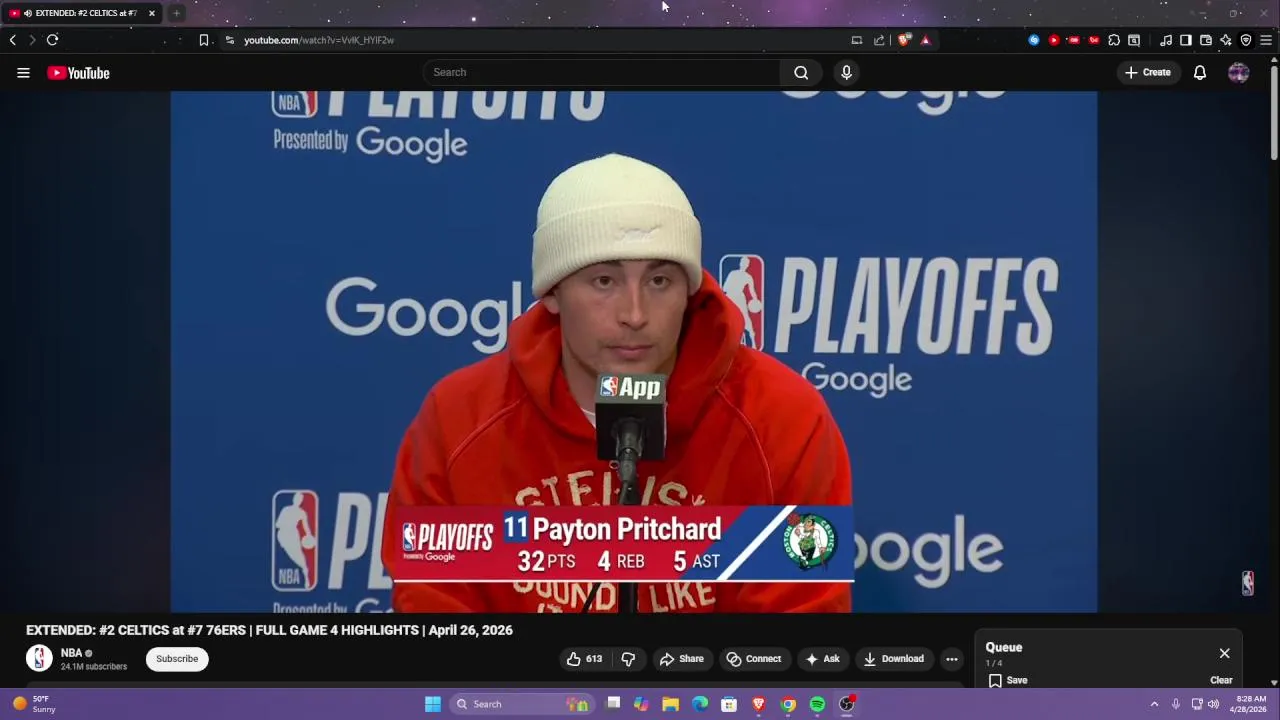Open Brave Rewards triangle icon

coord(925,40)
